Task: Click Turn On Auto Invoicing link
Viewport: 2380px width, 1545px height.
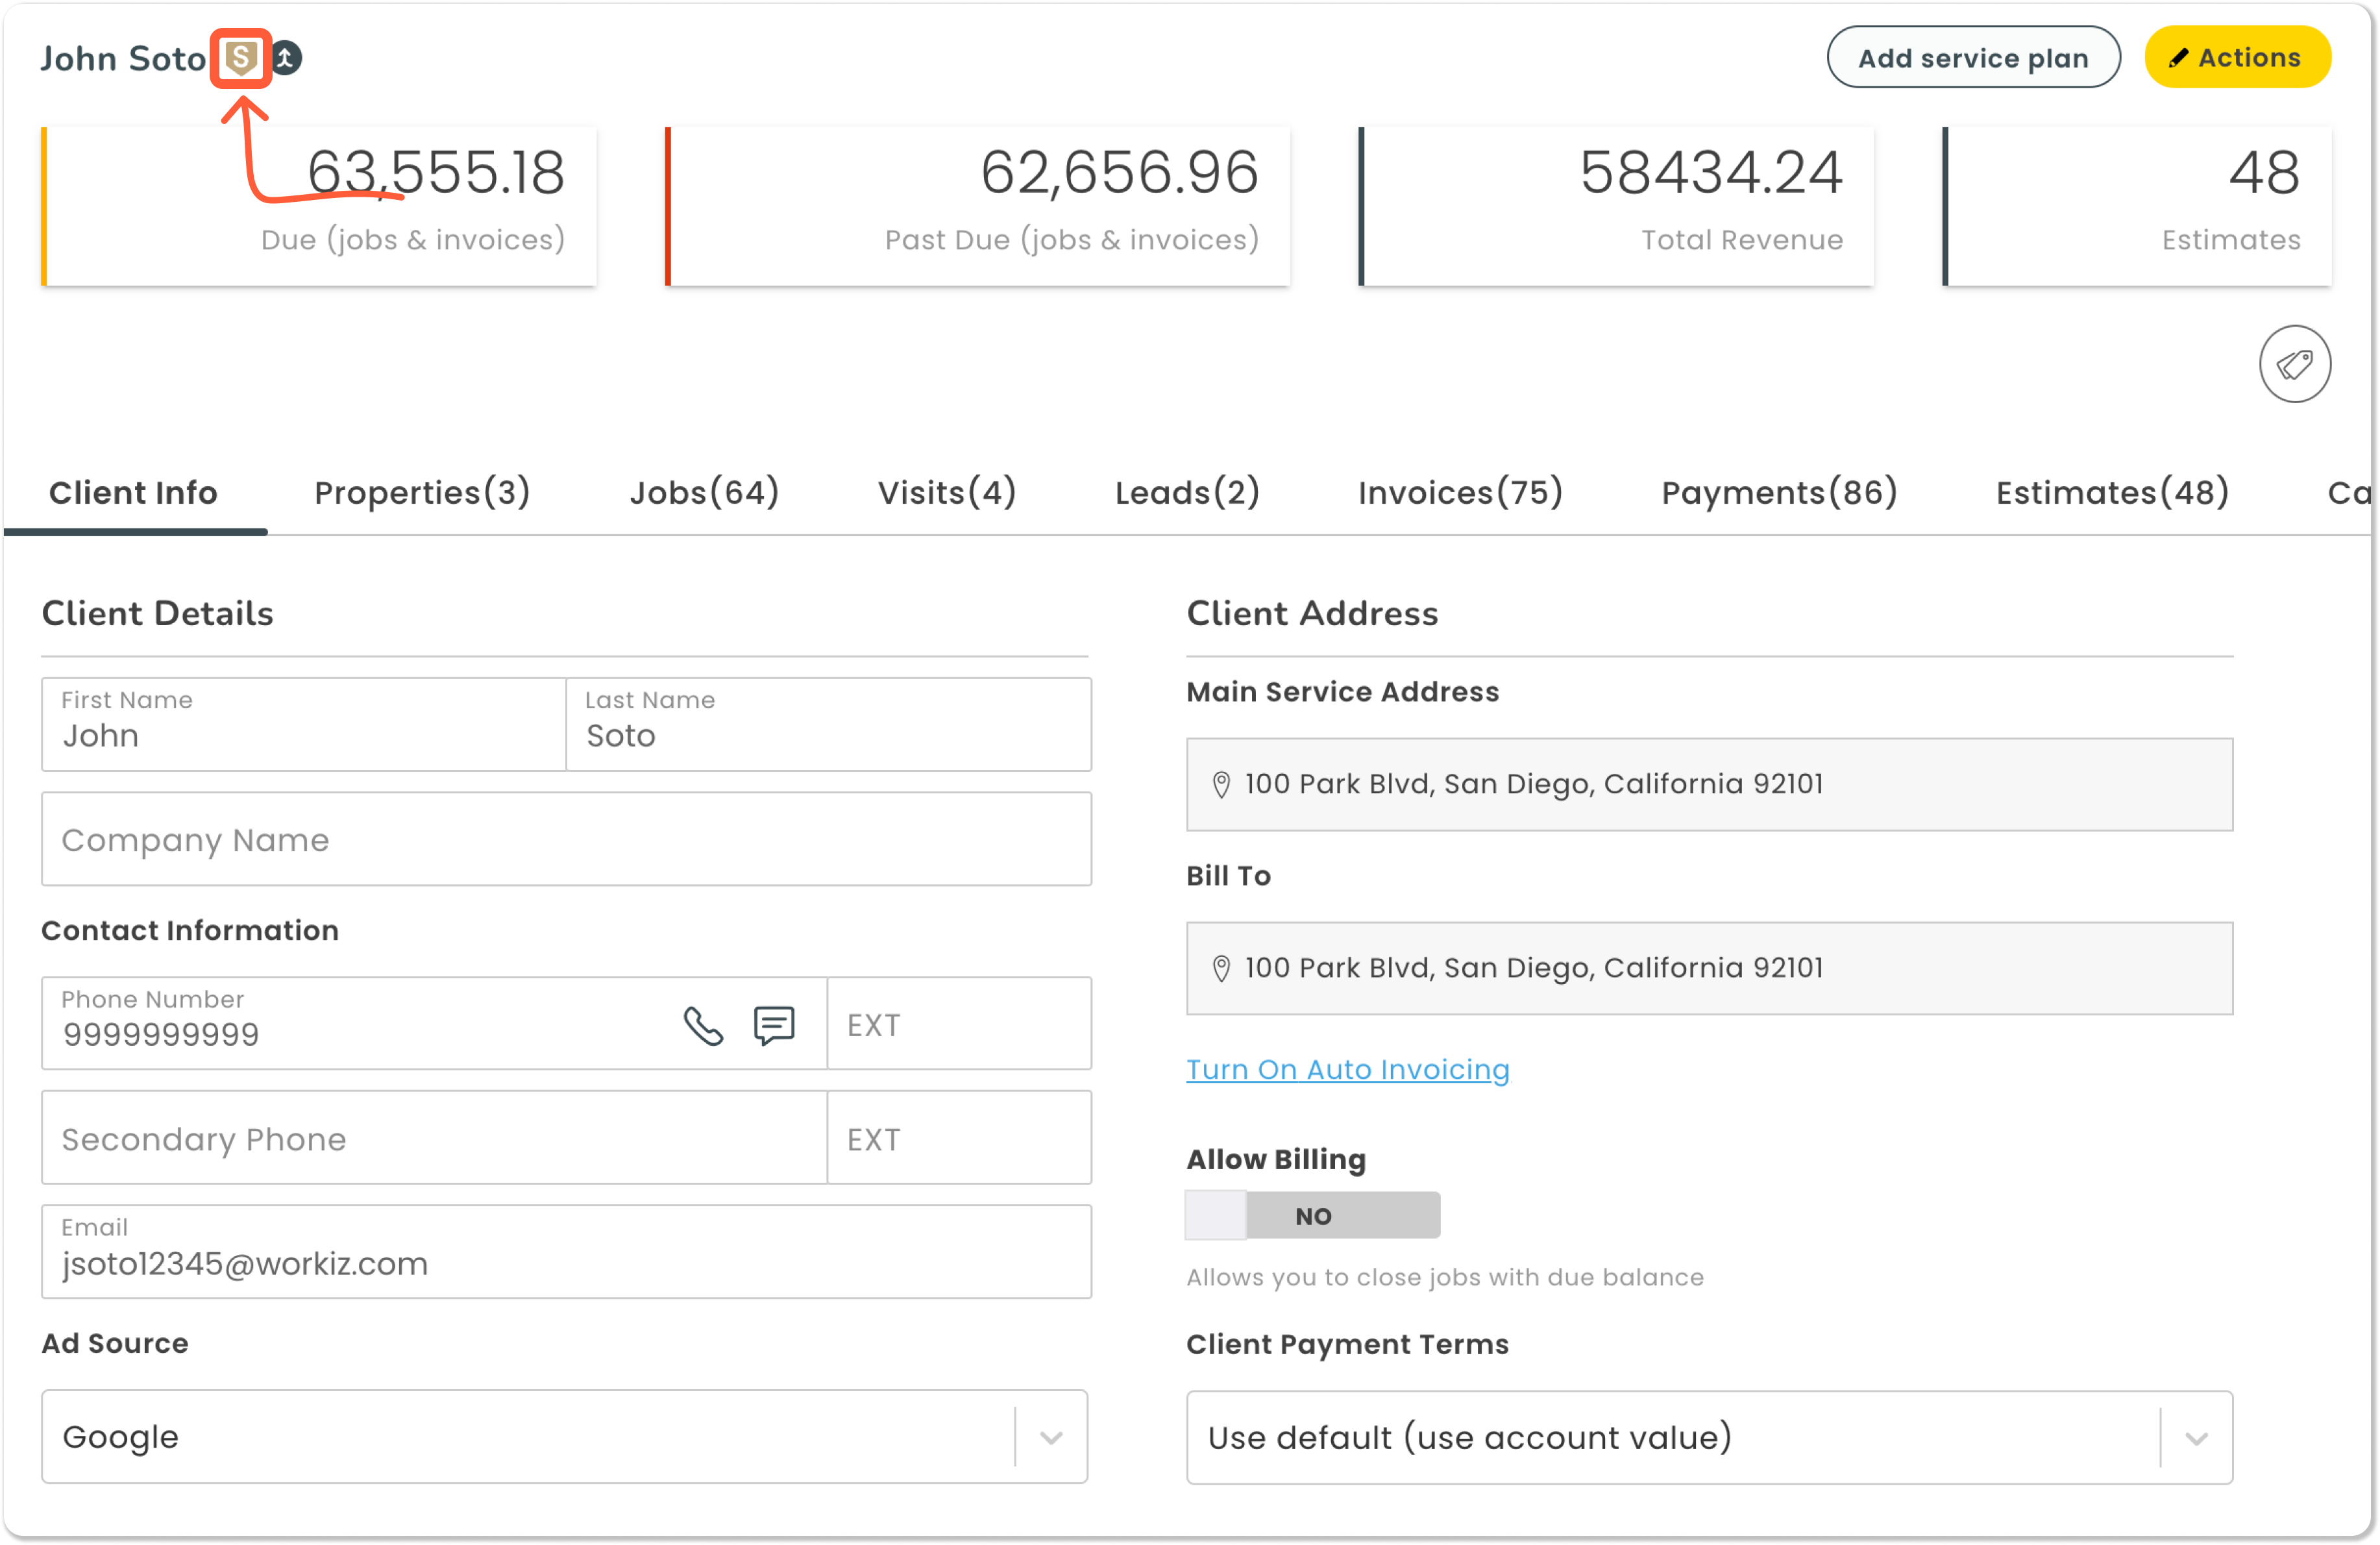Action: (1347, 1070)
